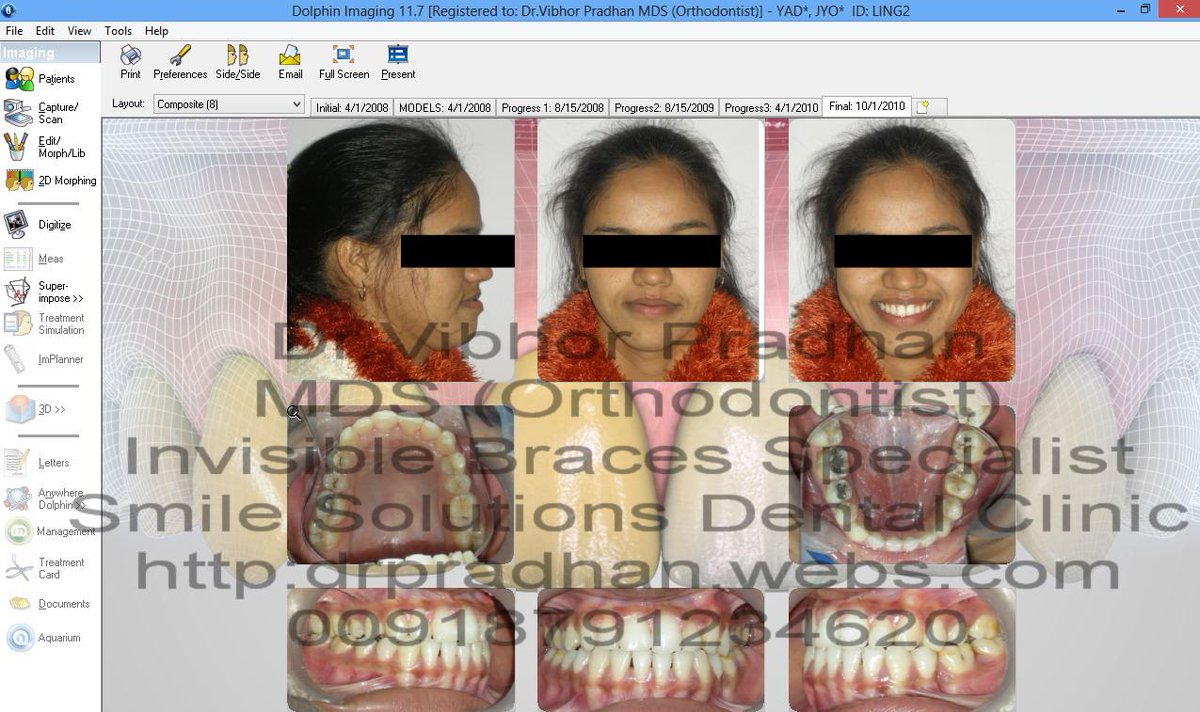Switch to the MODELS: 4/1/2008 tab
Viewport: 1200px width, 712px height.
(x=445, y=108)
